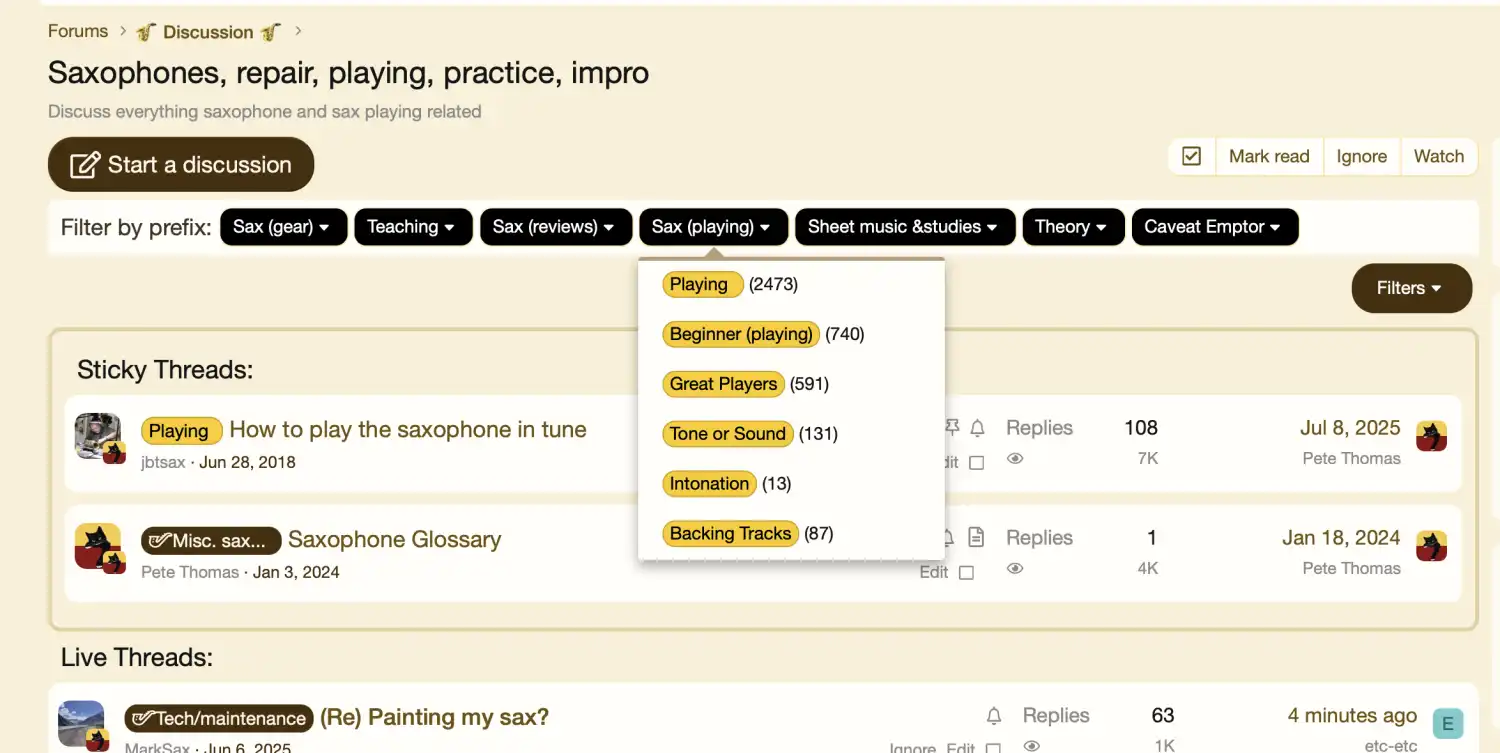Click the document icon on the Saxophone Glossary row
The height and width of the screenshot is (753, 1500).
tap(976, 538)
